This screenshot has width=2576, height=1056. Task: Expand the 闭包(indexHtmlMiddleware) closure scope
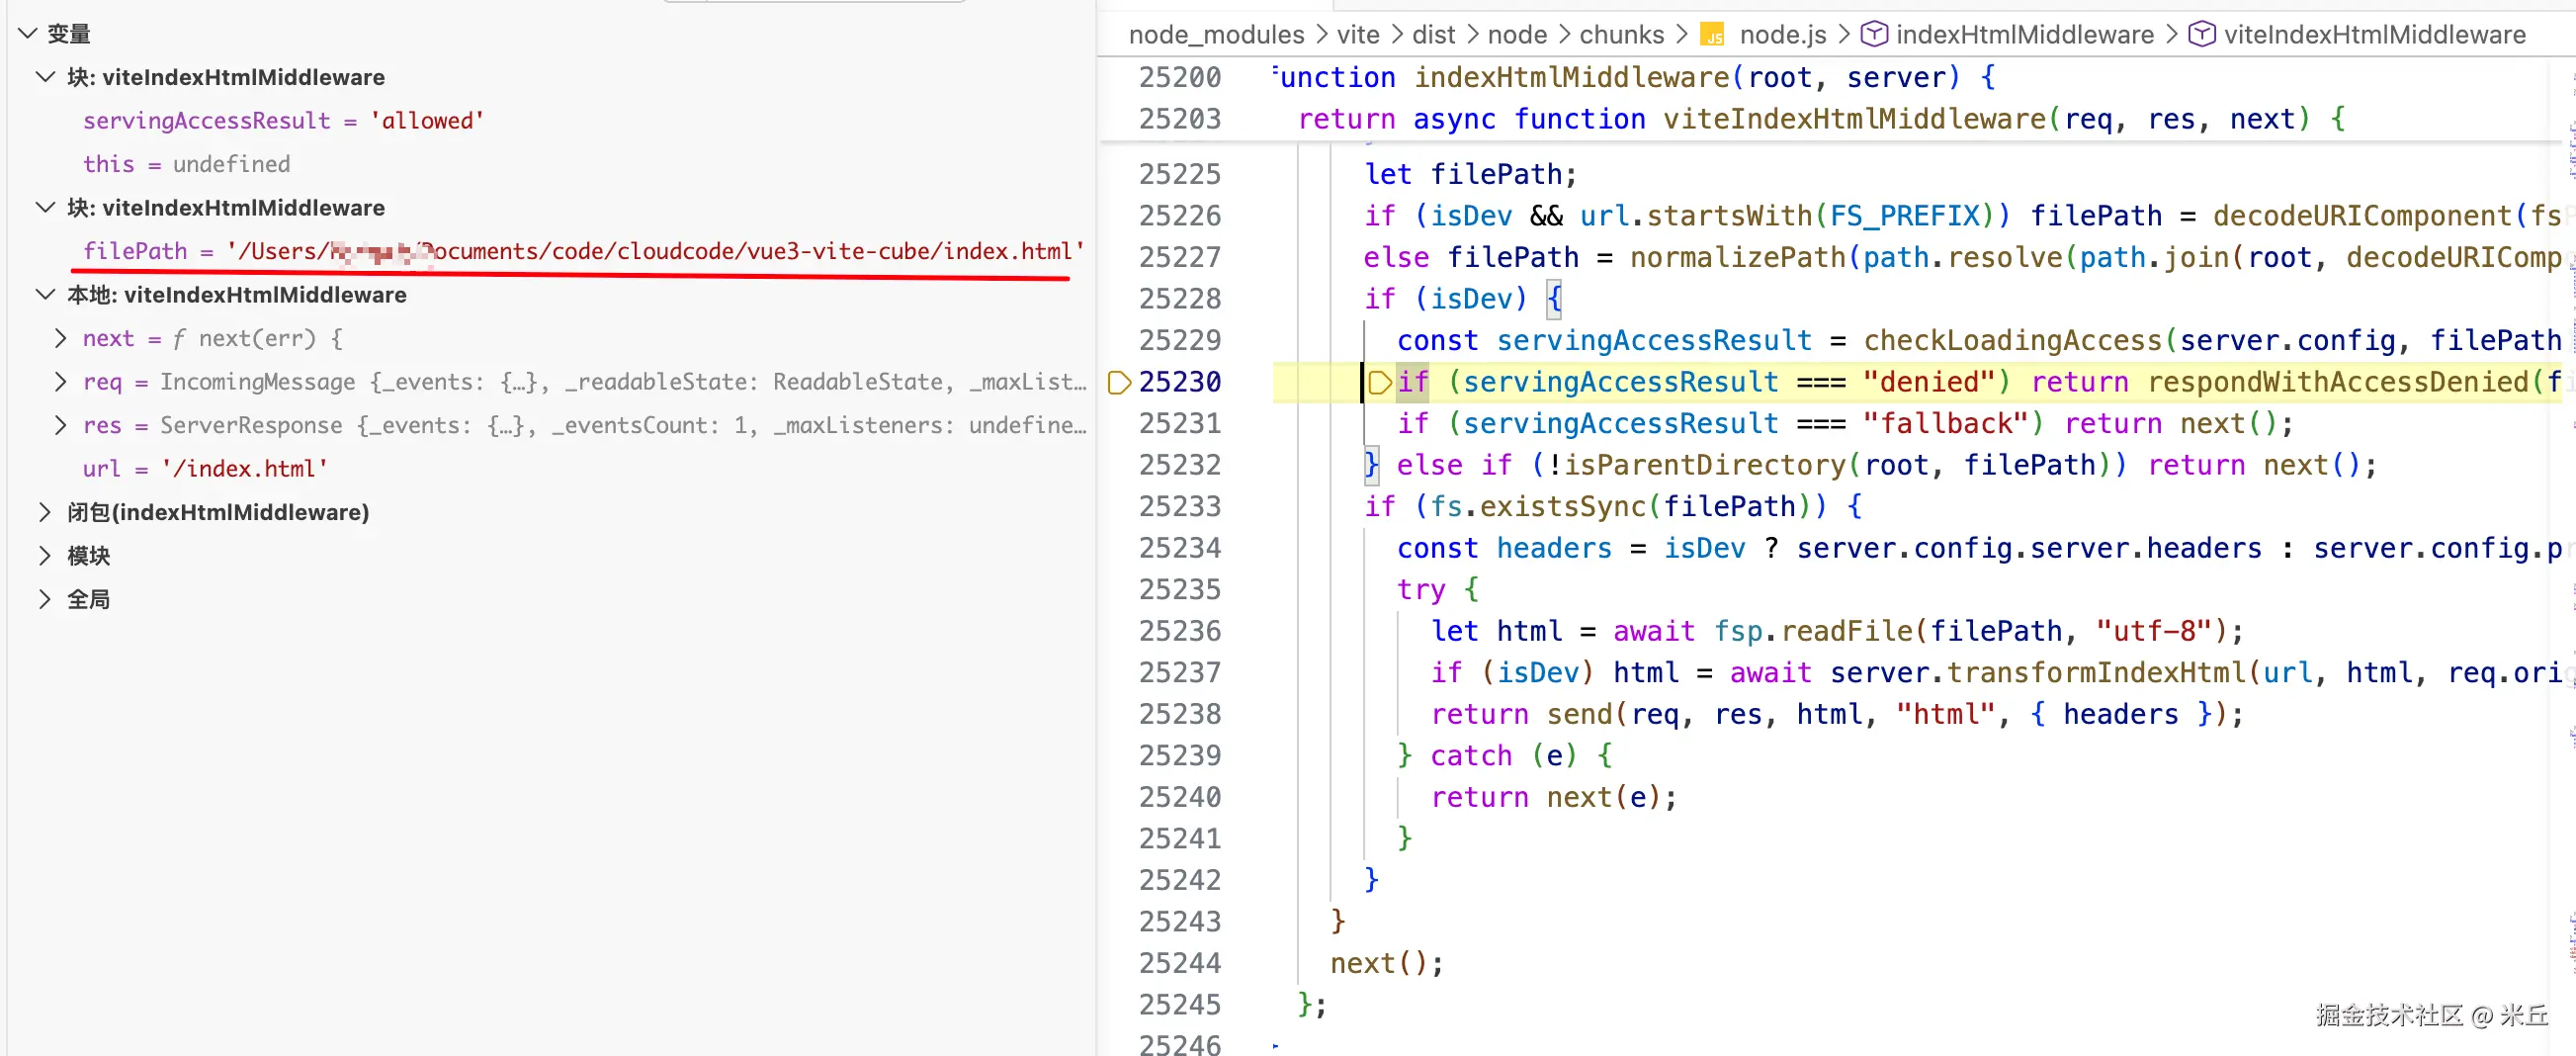pyautogui.click(x=45, y=513)
